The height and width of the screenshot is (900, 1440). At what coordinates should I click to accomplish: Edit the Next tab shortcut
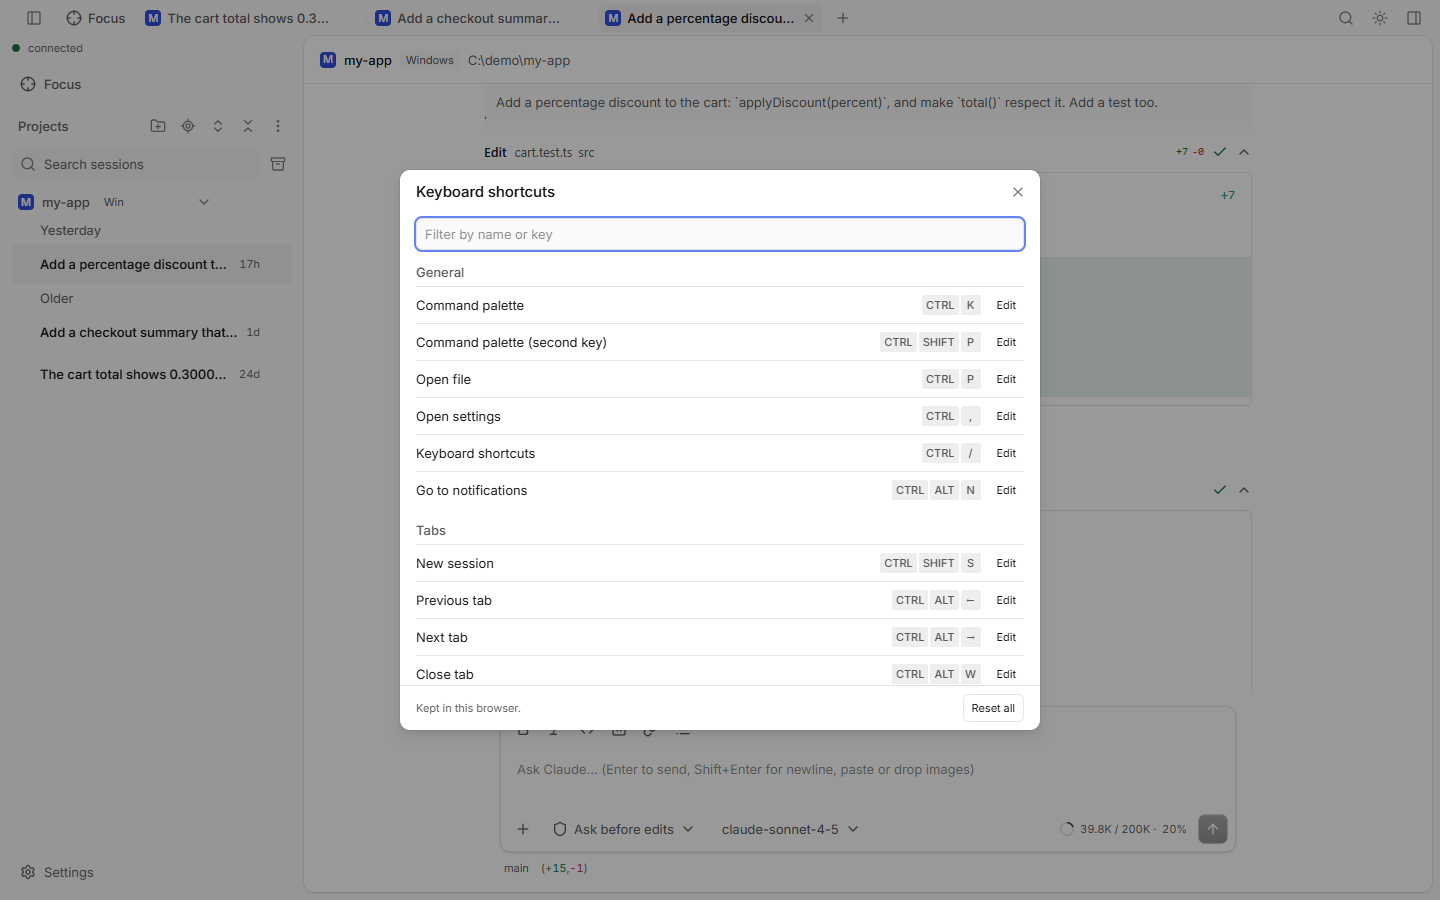click(x=1006, y=637)
